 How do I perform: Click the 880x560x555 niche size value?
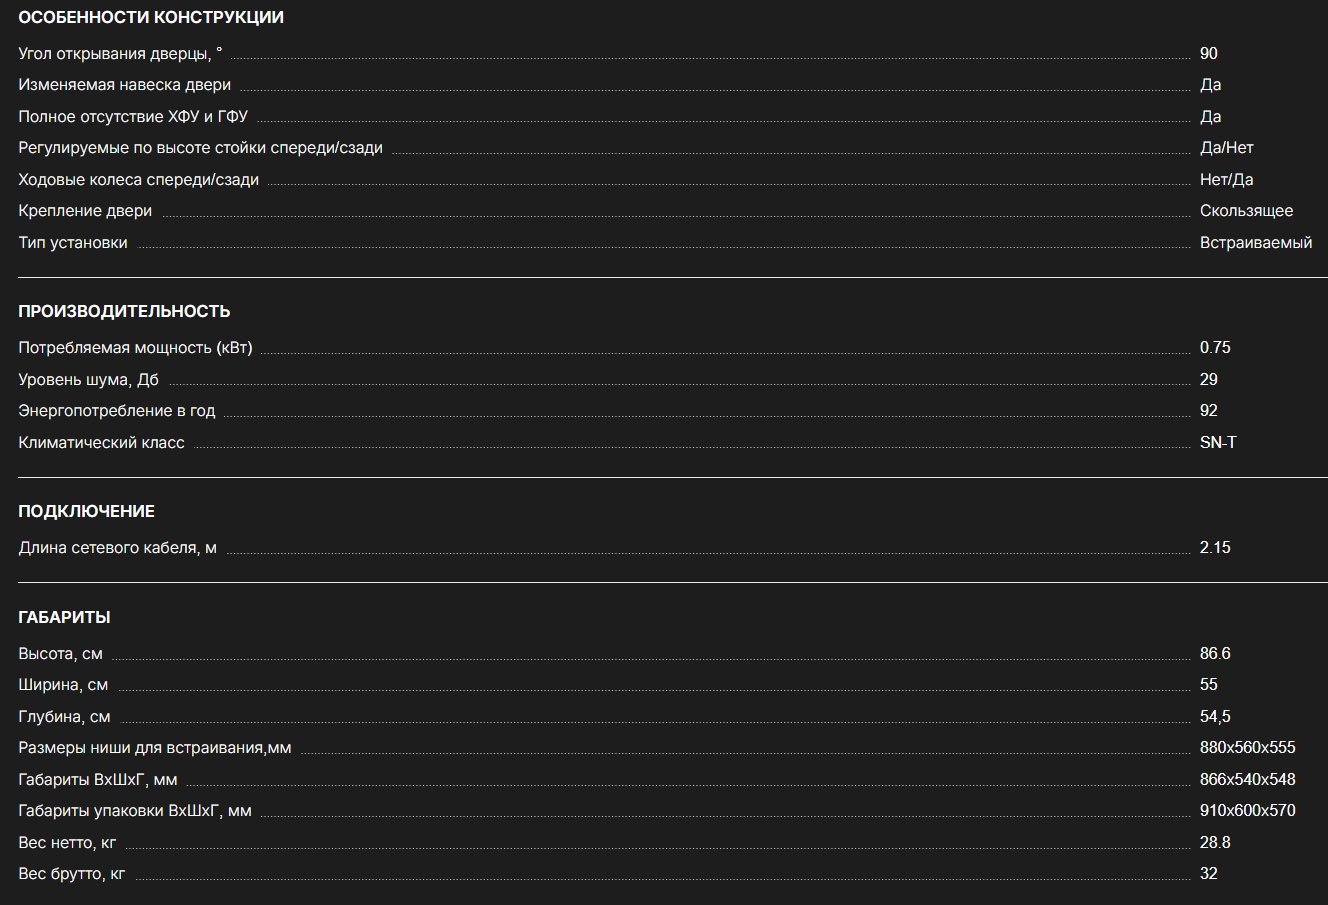[1247, 748]
